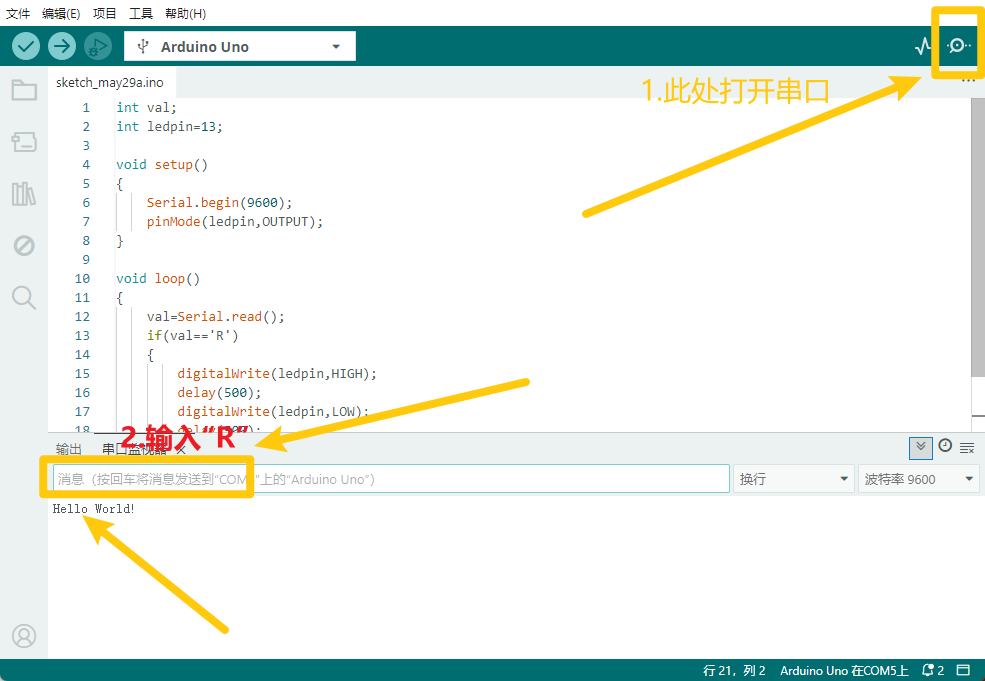This screenshot has width=985, height=681.
Task: Click the digitalWrite(ledpin,LOW) line
Action: (273, 411)
